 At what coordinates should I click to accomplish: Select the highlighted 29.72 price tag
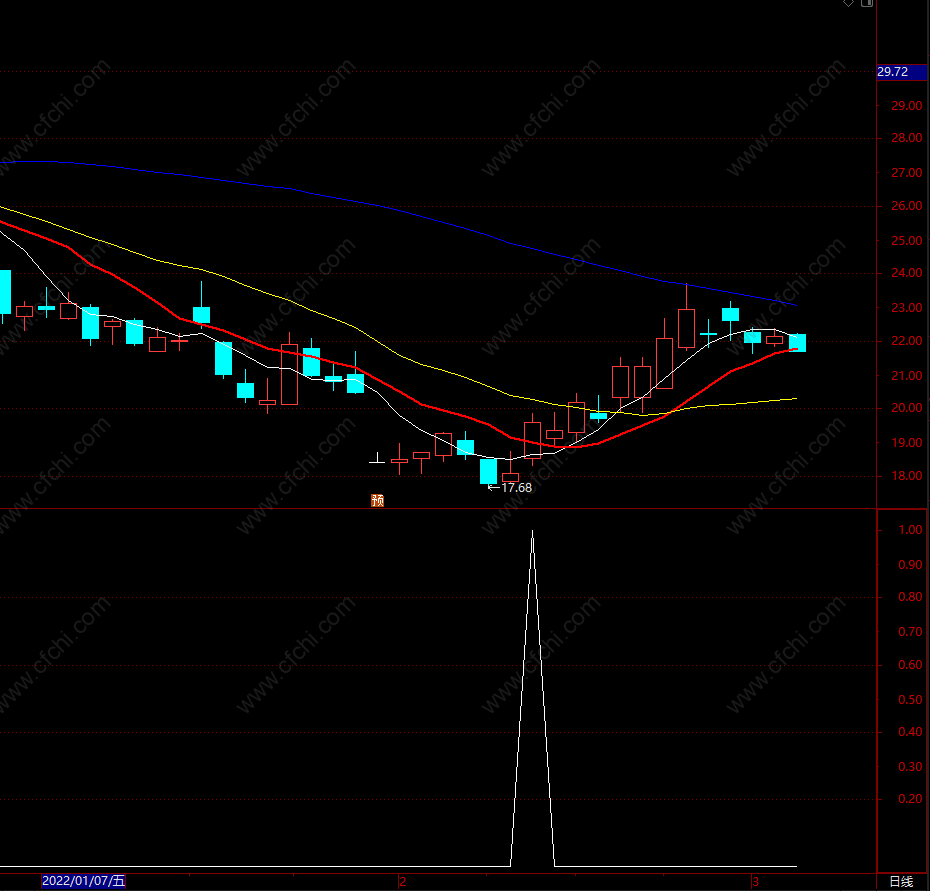point(901,72)
